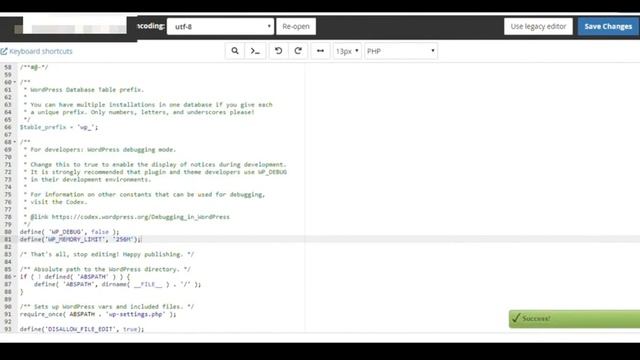Undo the last edit
This screenshot has width=640, height=360.
point(278,51)
